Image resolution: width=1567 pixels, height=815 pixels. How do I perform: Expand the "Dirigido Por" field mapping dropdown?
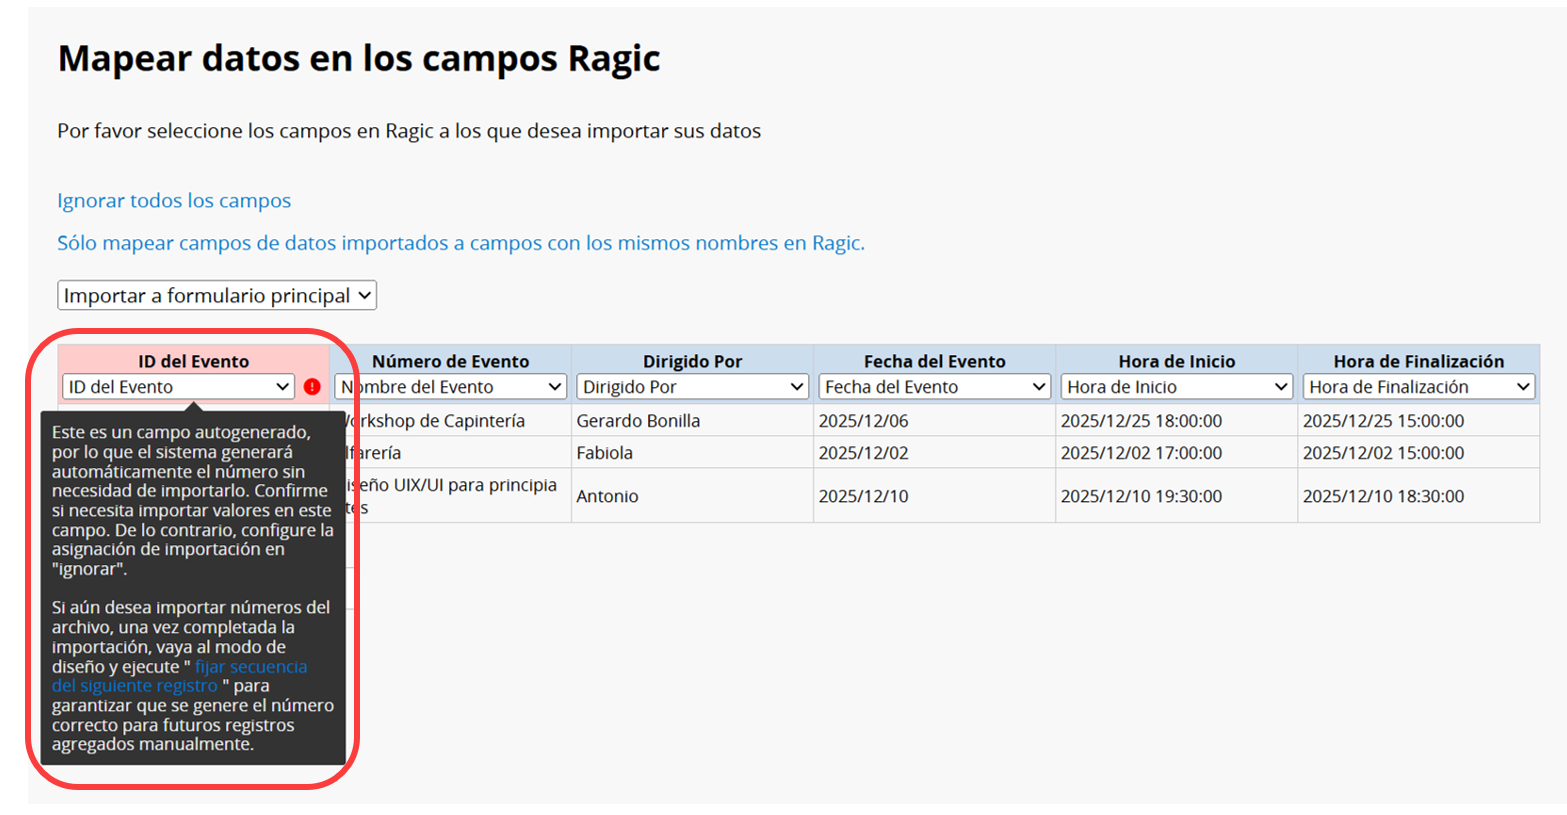click(692, 387)
